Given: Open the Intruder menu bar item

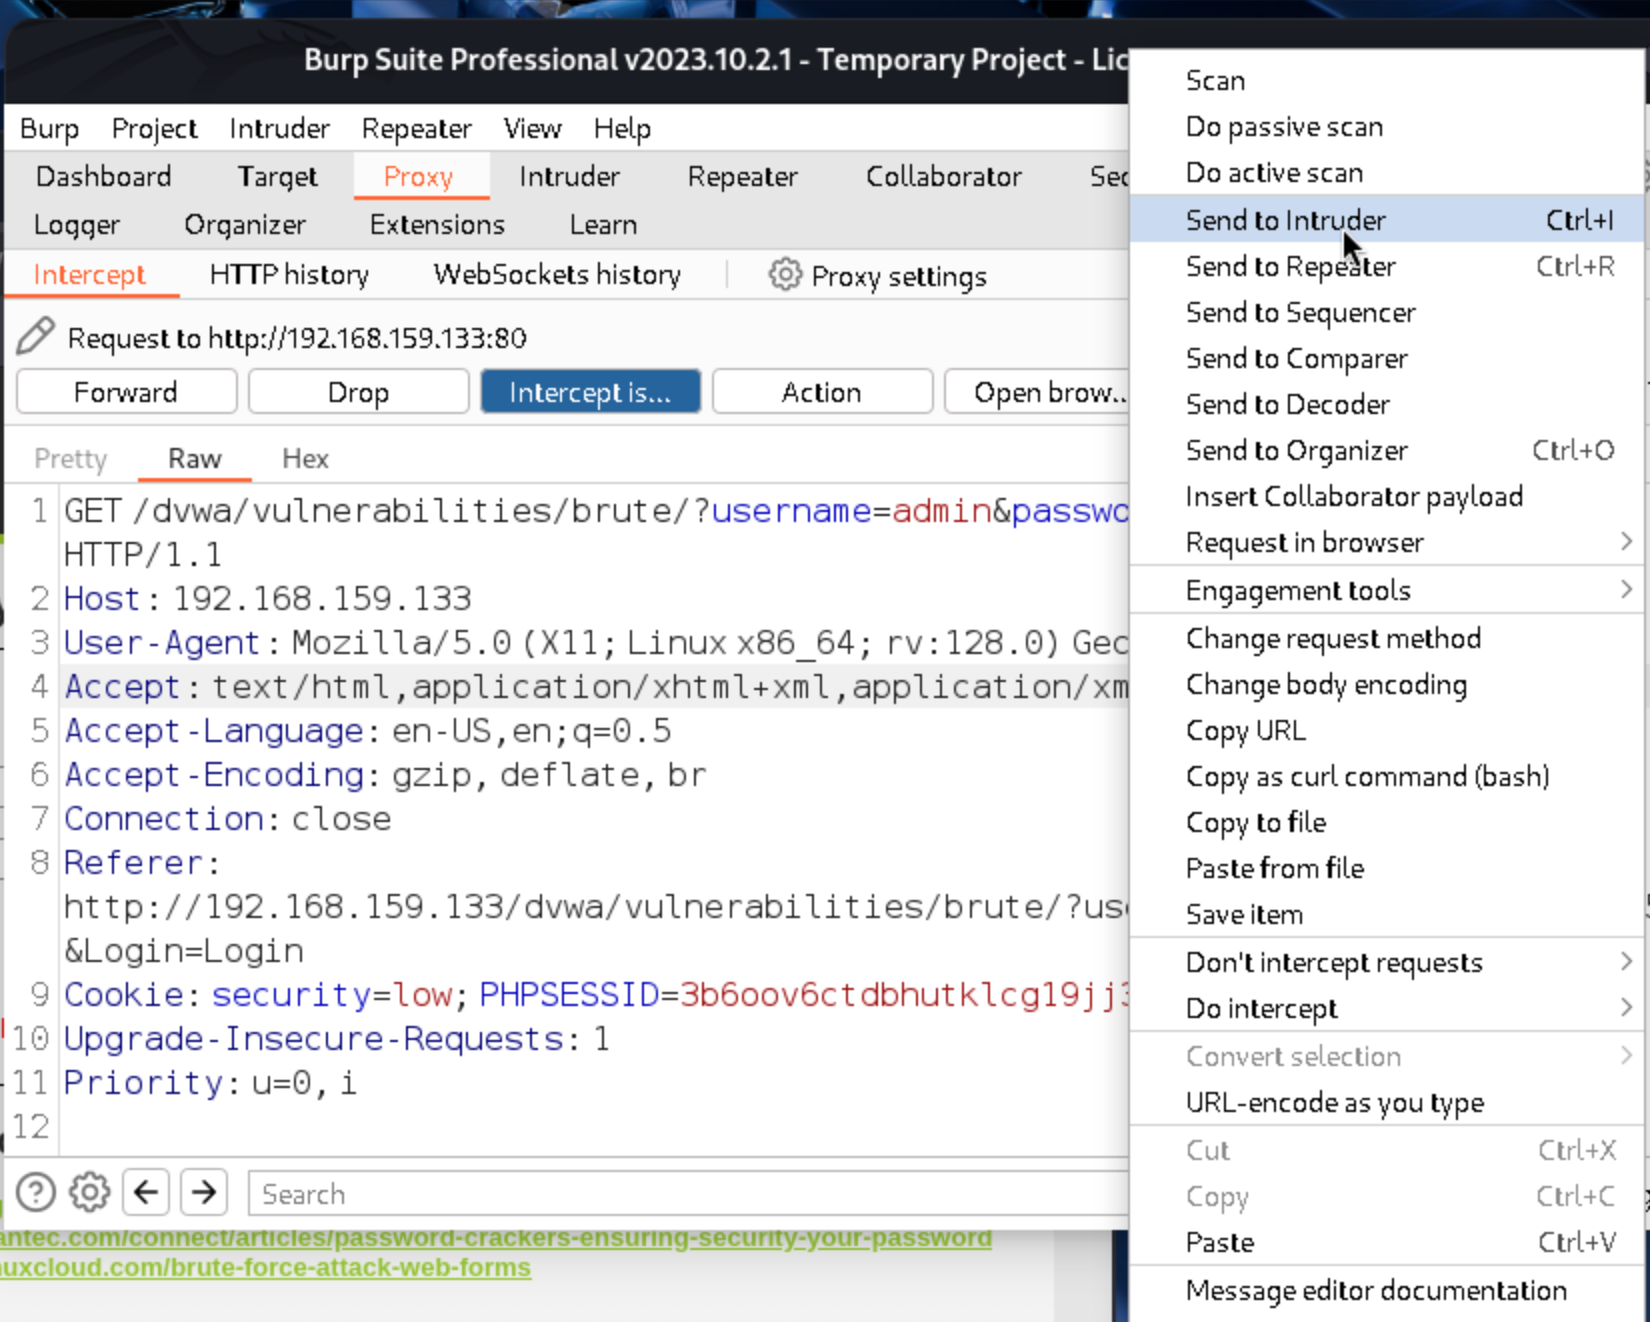Looking at the screenshot, I should [x=279, y=129].
